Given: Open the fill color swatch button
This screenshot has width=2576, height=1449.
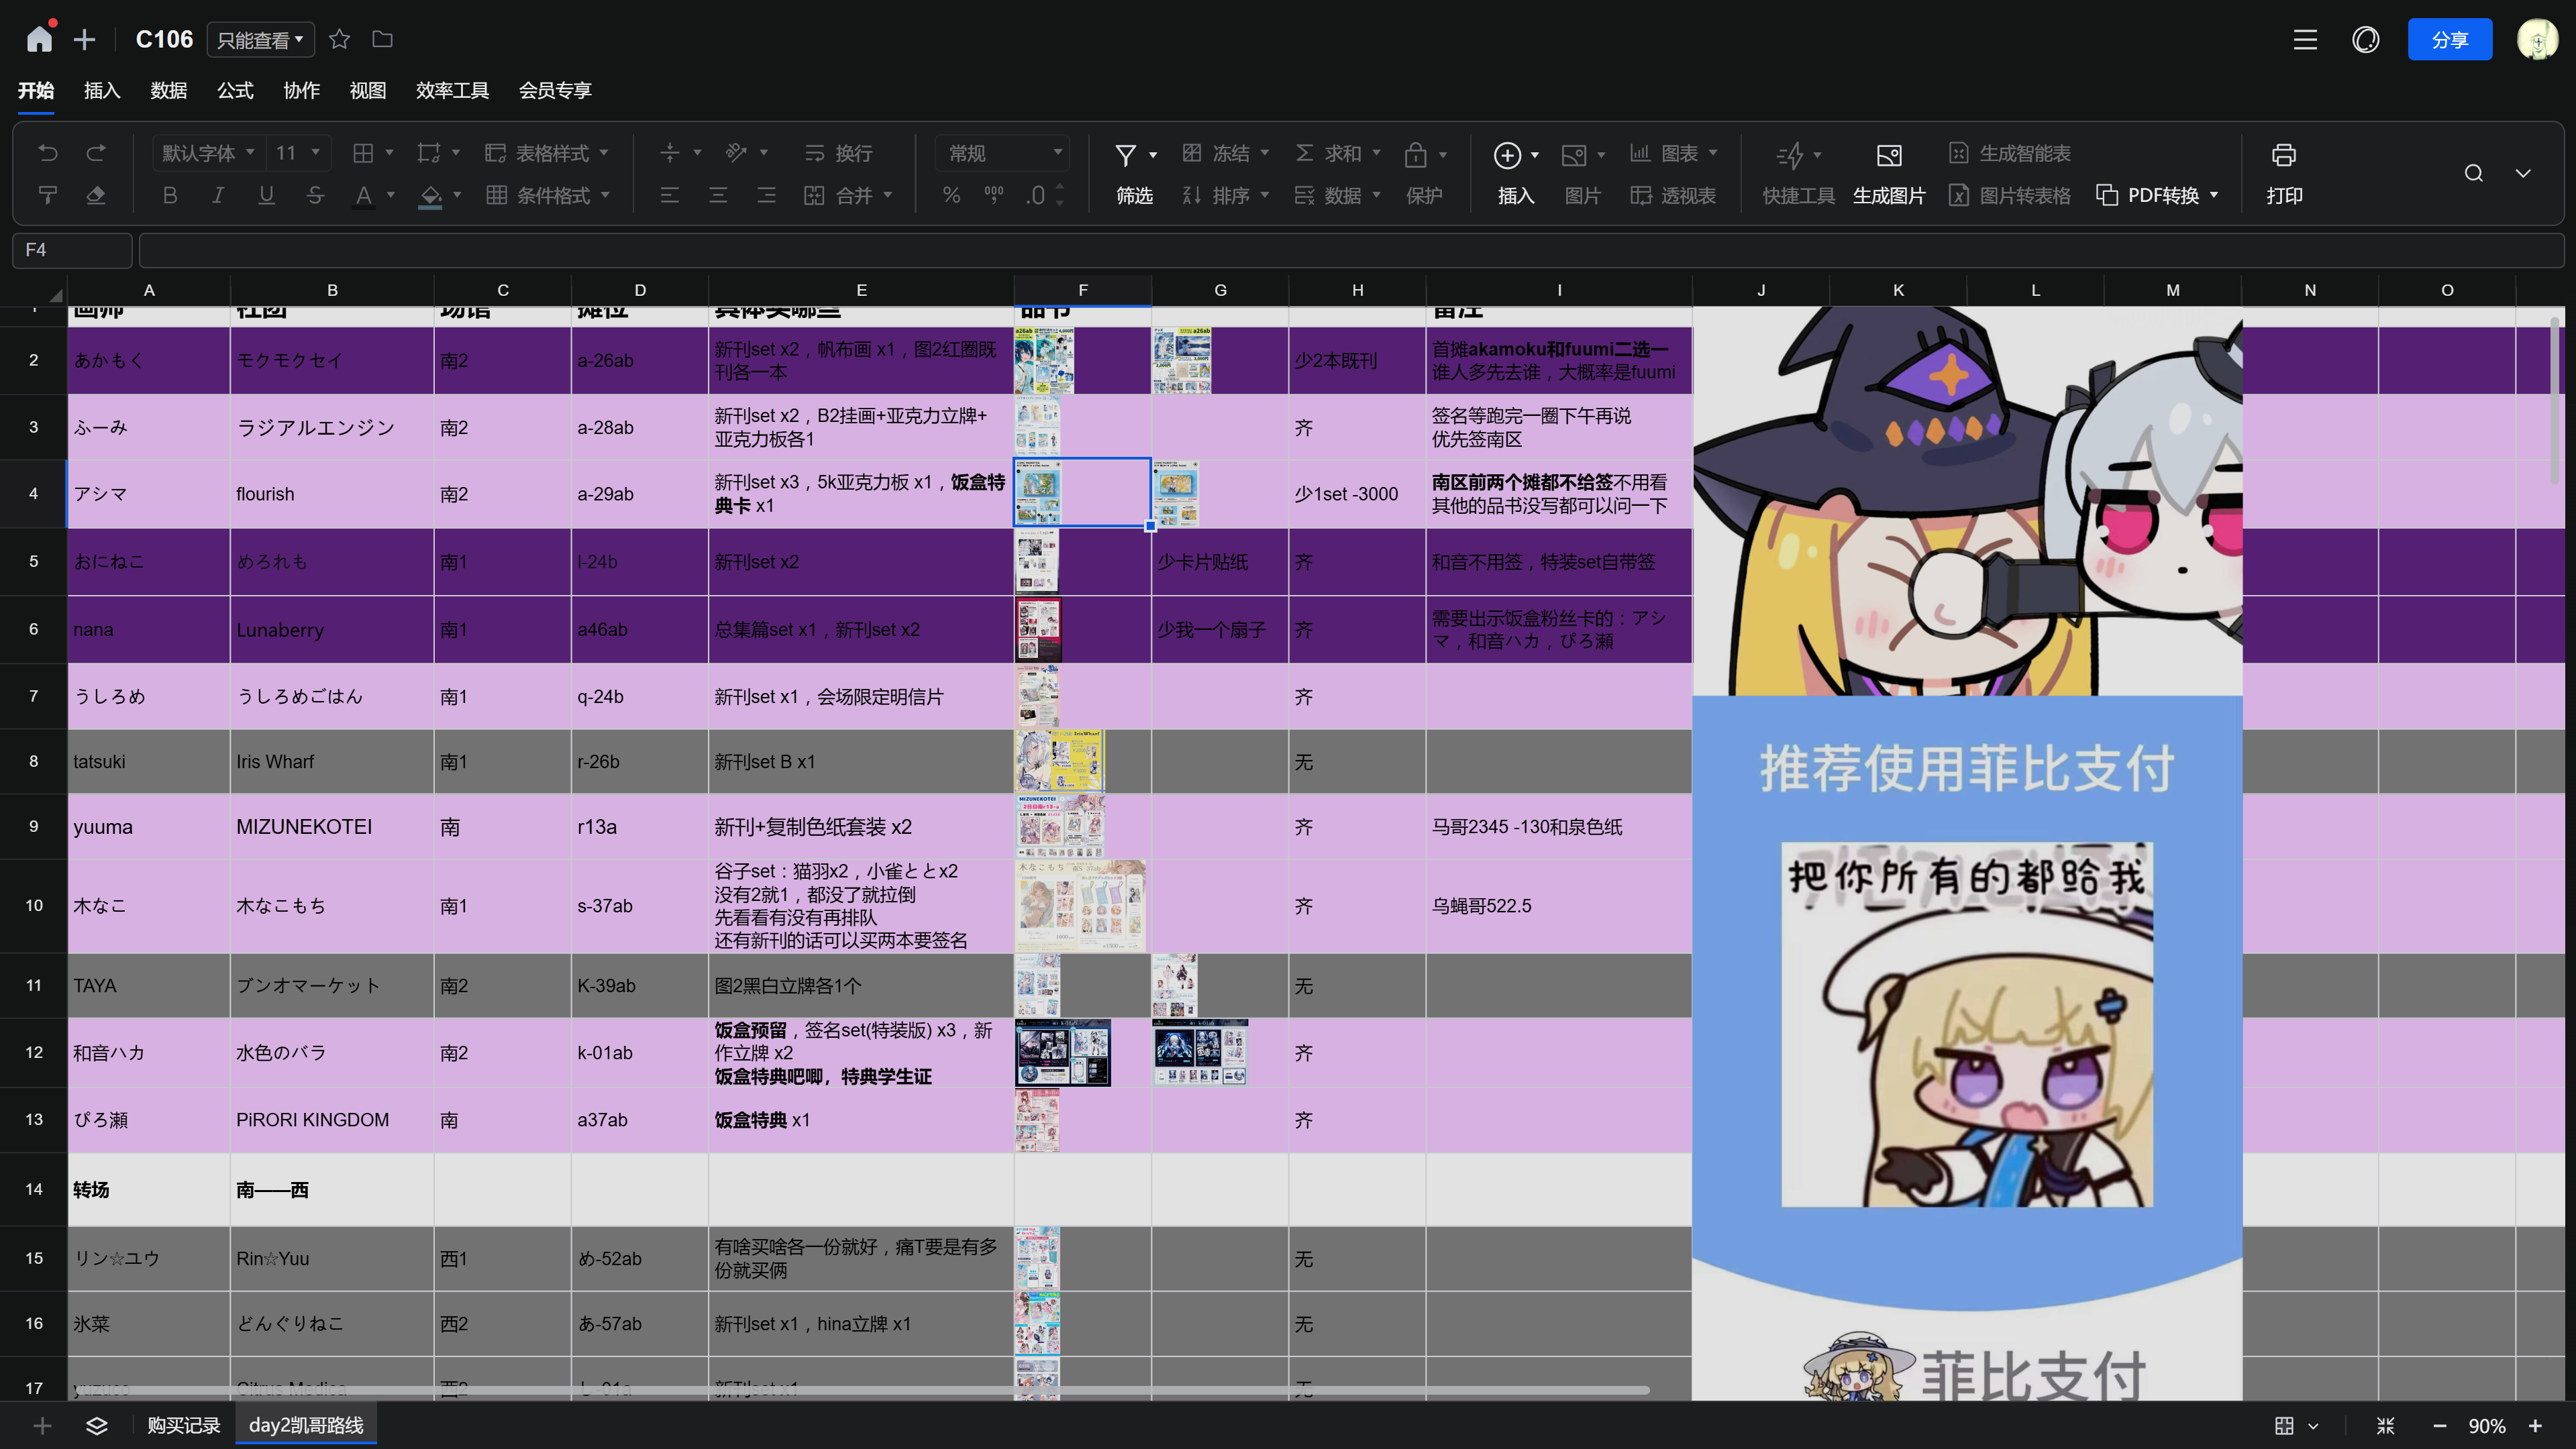Looking at the screenshot, I should (430, 195).
